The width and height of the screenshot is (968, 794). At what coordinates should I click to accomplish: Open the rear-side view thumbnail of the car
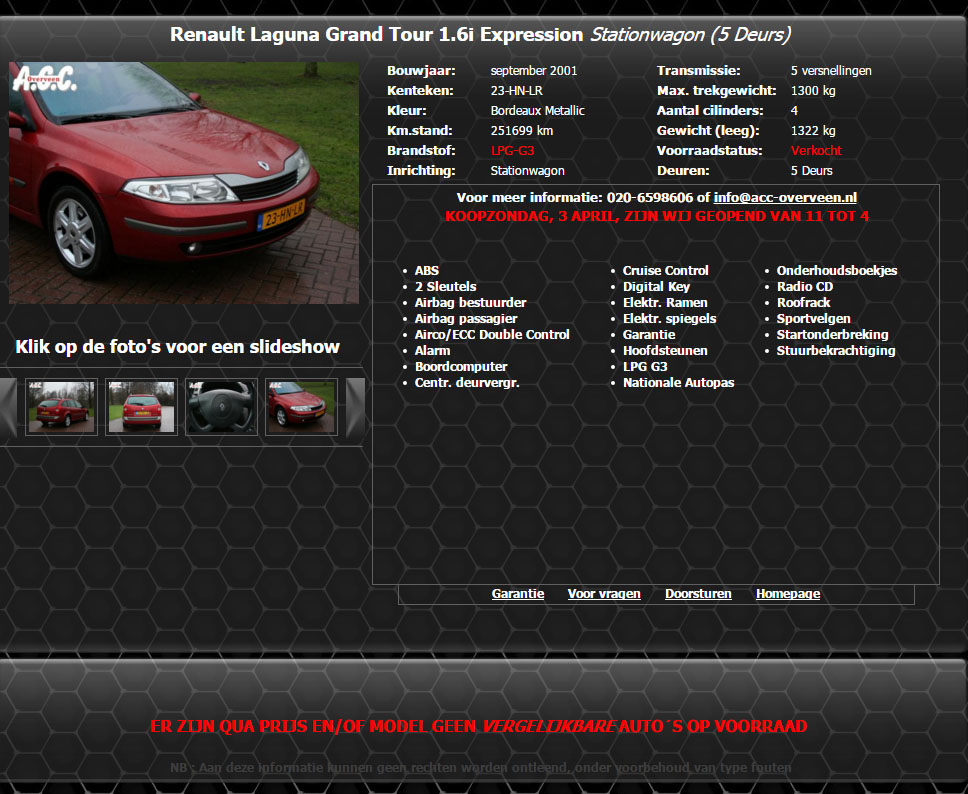[61, 407]
